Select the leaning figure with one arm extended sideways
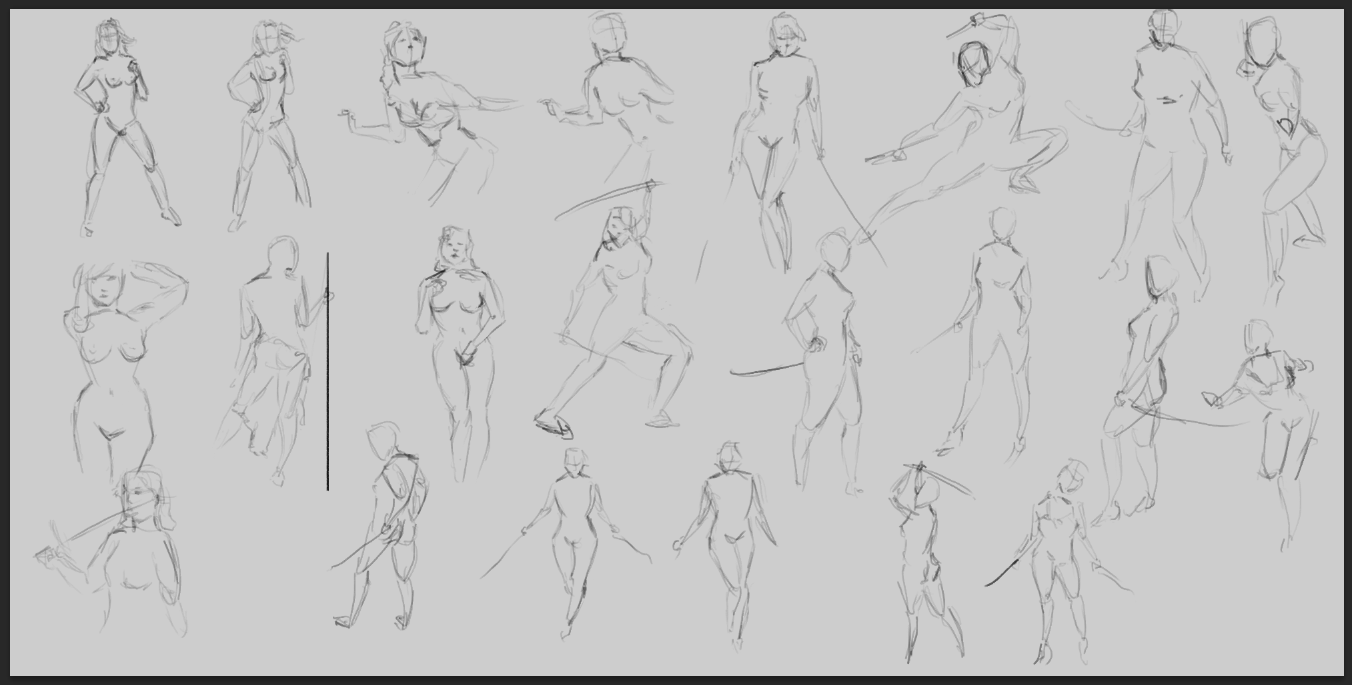This screenshot has width=1352, height=685. pyautogui.click(x=430, y=112)
